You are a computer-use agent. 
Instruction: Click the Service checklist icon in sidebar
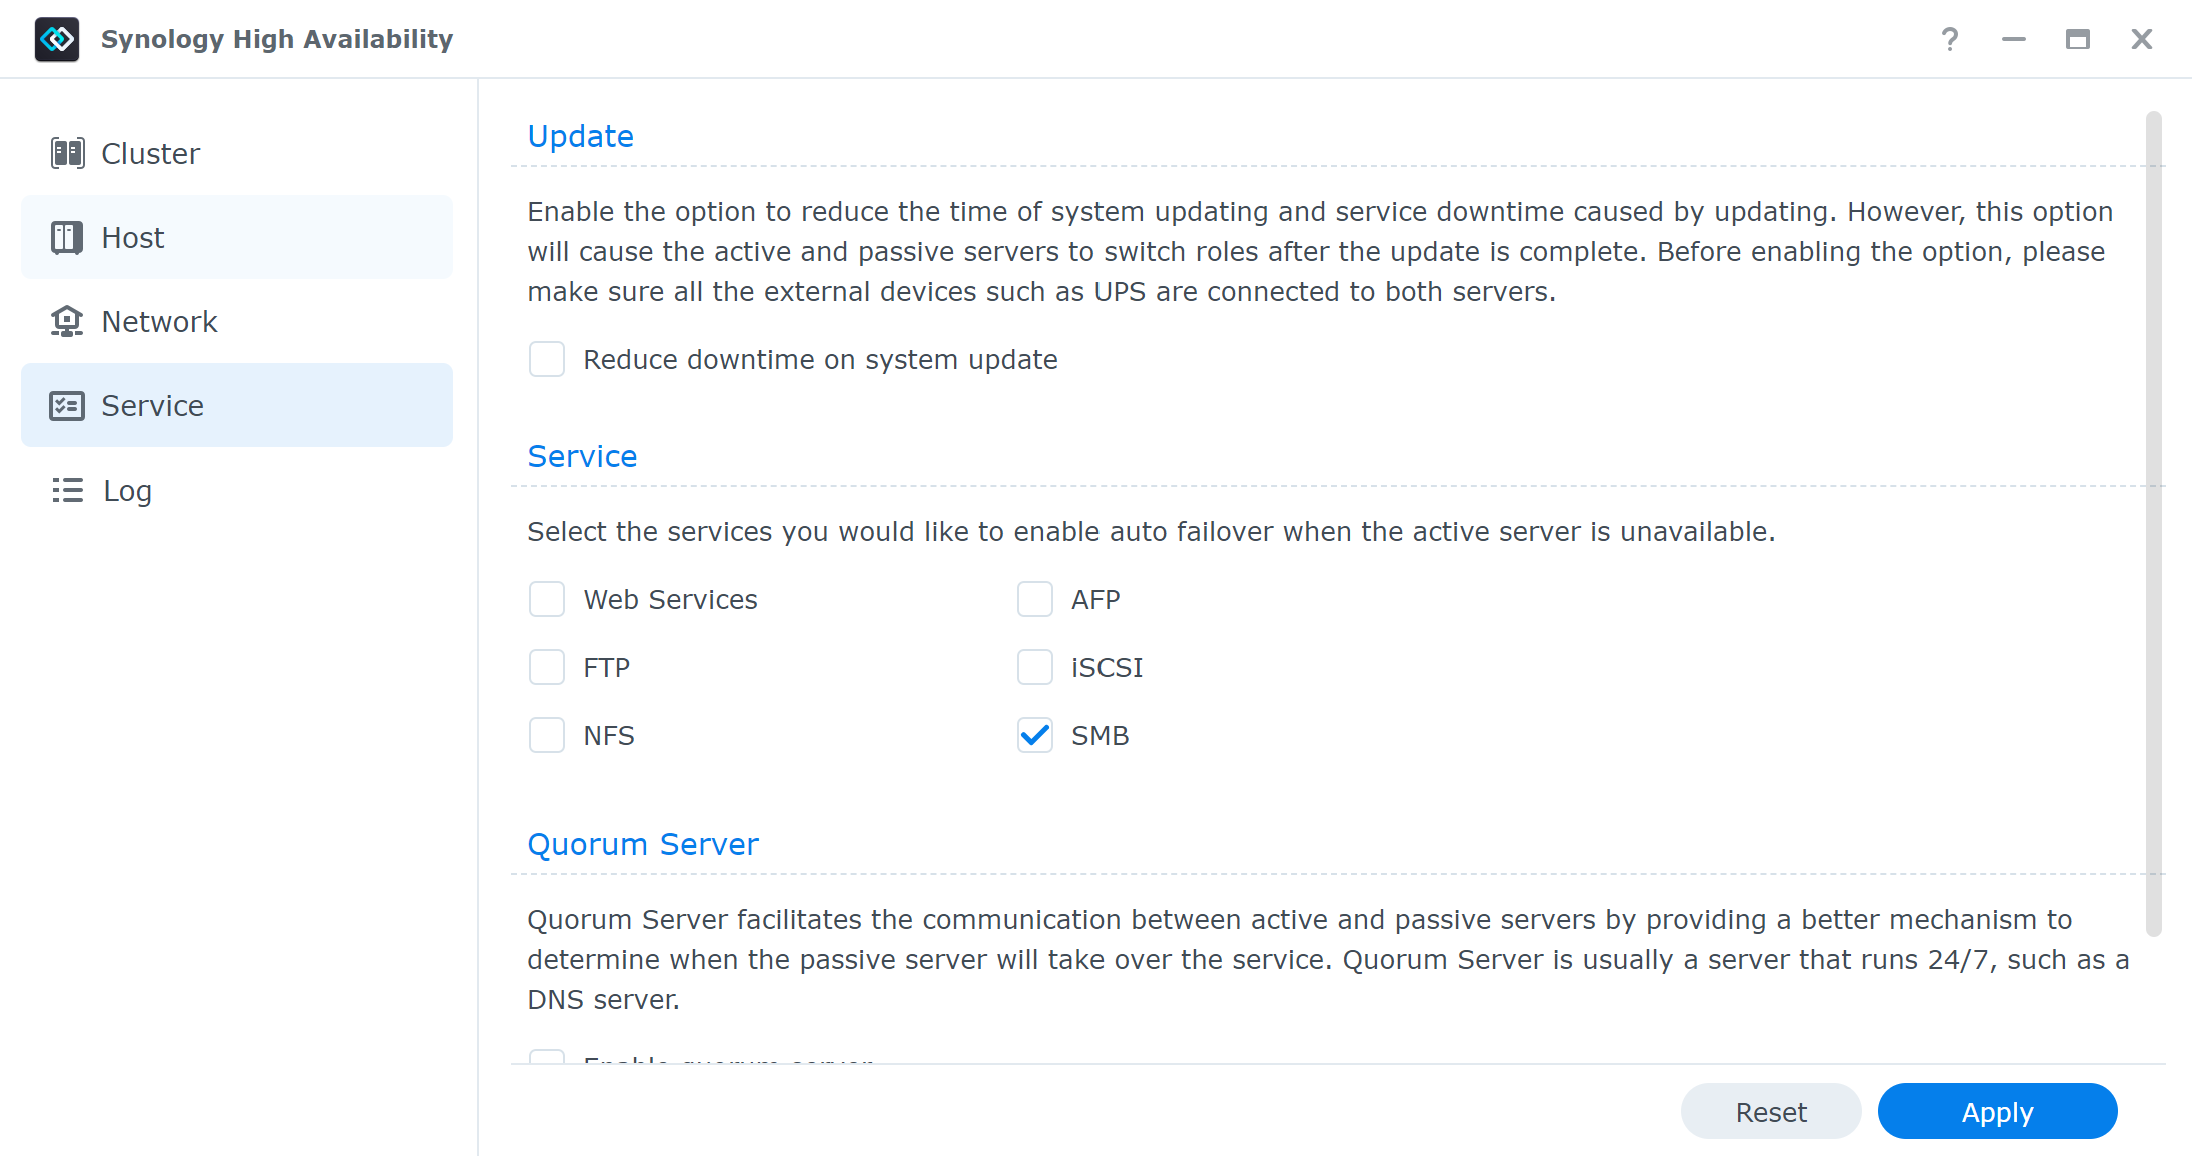(x=67, y=405)
